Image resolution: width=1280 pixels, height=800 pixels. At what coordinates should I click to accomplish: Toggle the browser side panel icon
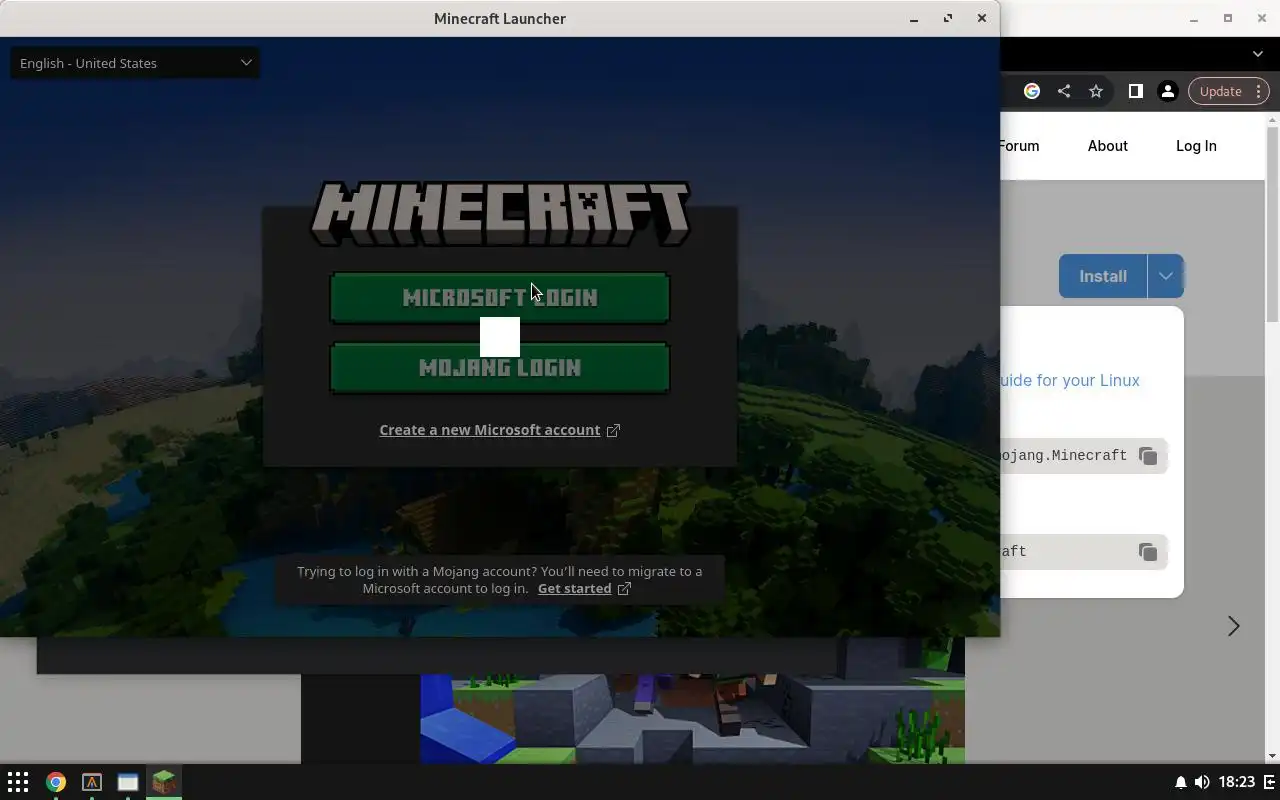point(1135,91)
